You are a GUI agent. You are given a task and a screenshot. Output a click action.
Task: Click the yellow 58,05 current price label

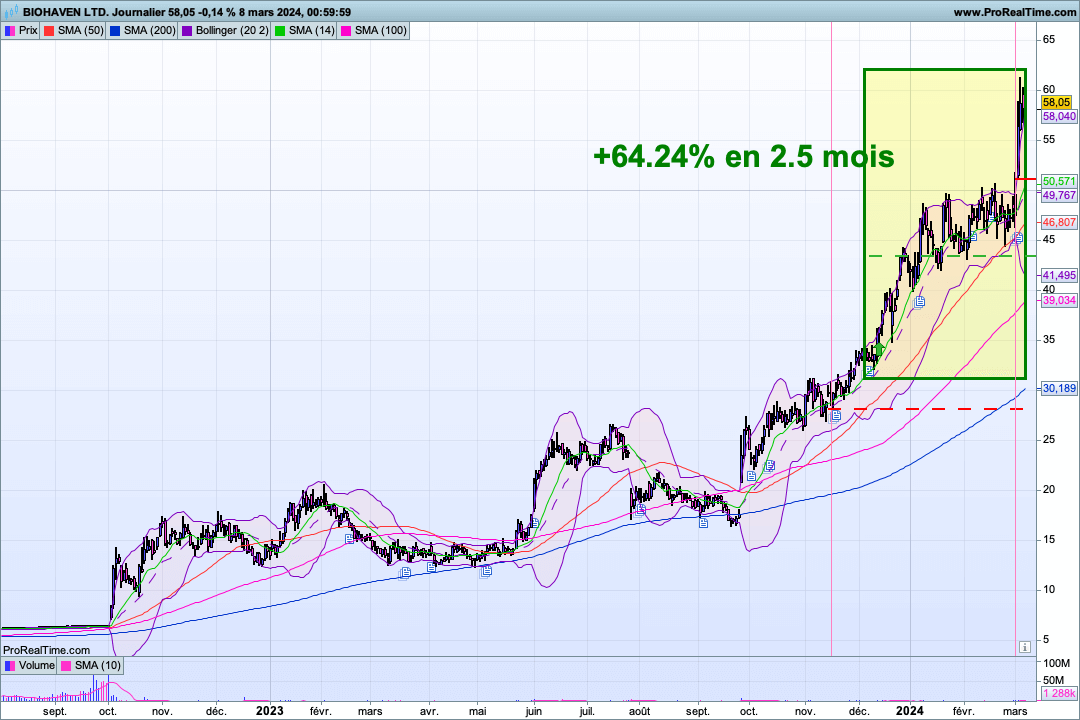(1057, 102)
